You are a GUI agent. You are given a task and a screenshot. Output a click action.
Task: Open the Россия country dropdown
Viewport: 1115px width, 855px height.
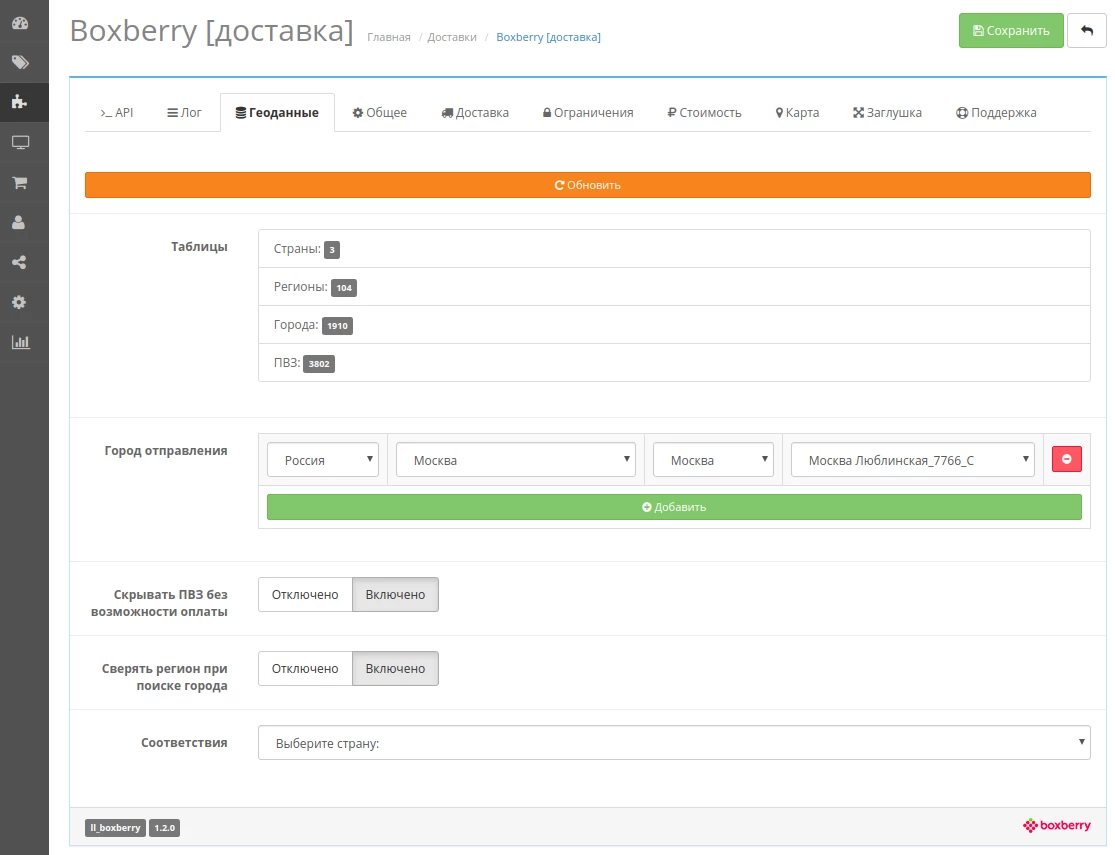click(x=323, y=460)
